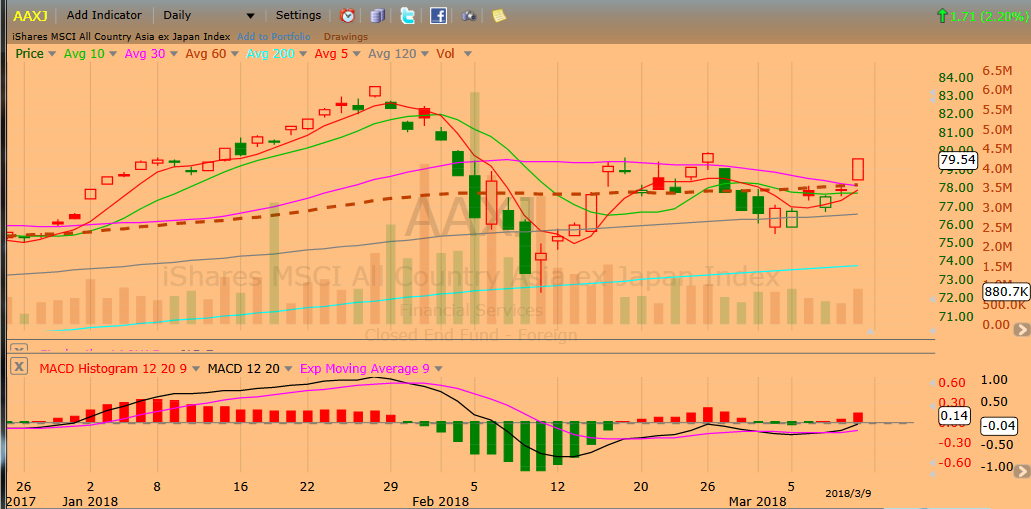Click the green up-arrow price change indicator

[x=940, y=15]
